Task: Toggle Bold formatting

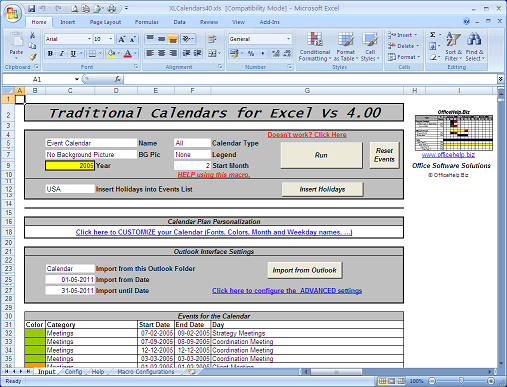Action: pyautogui.click(x=50, y=53)
